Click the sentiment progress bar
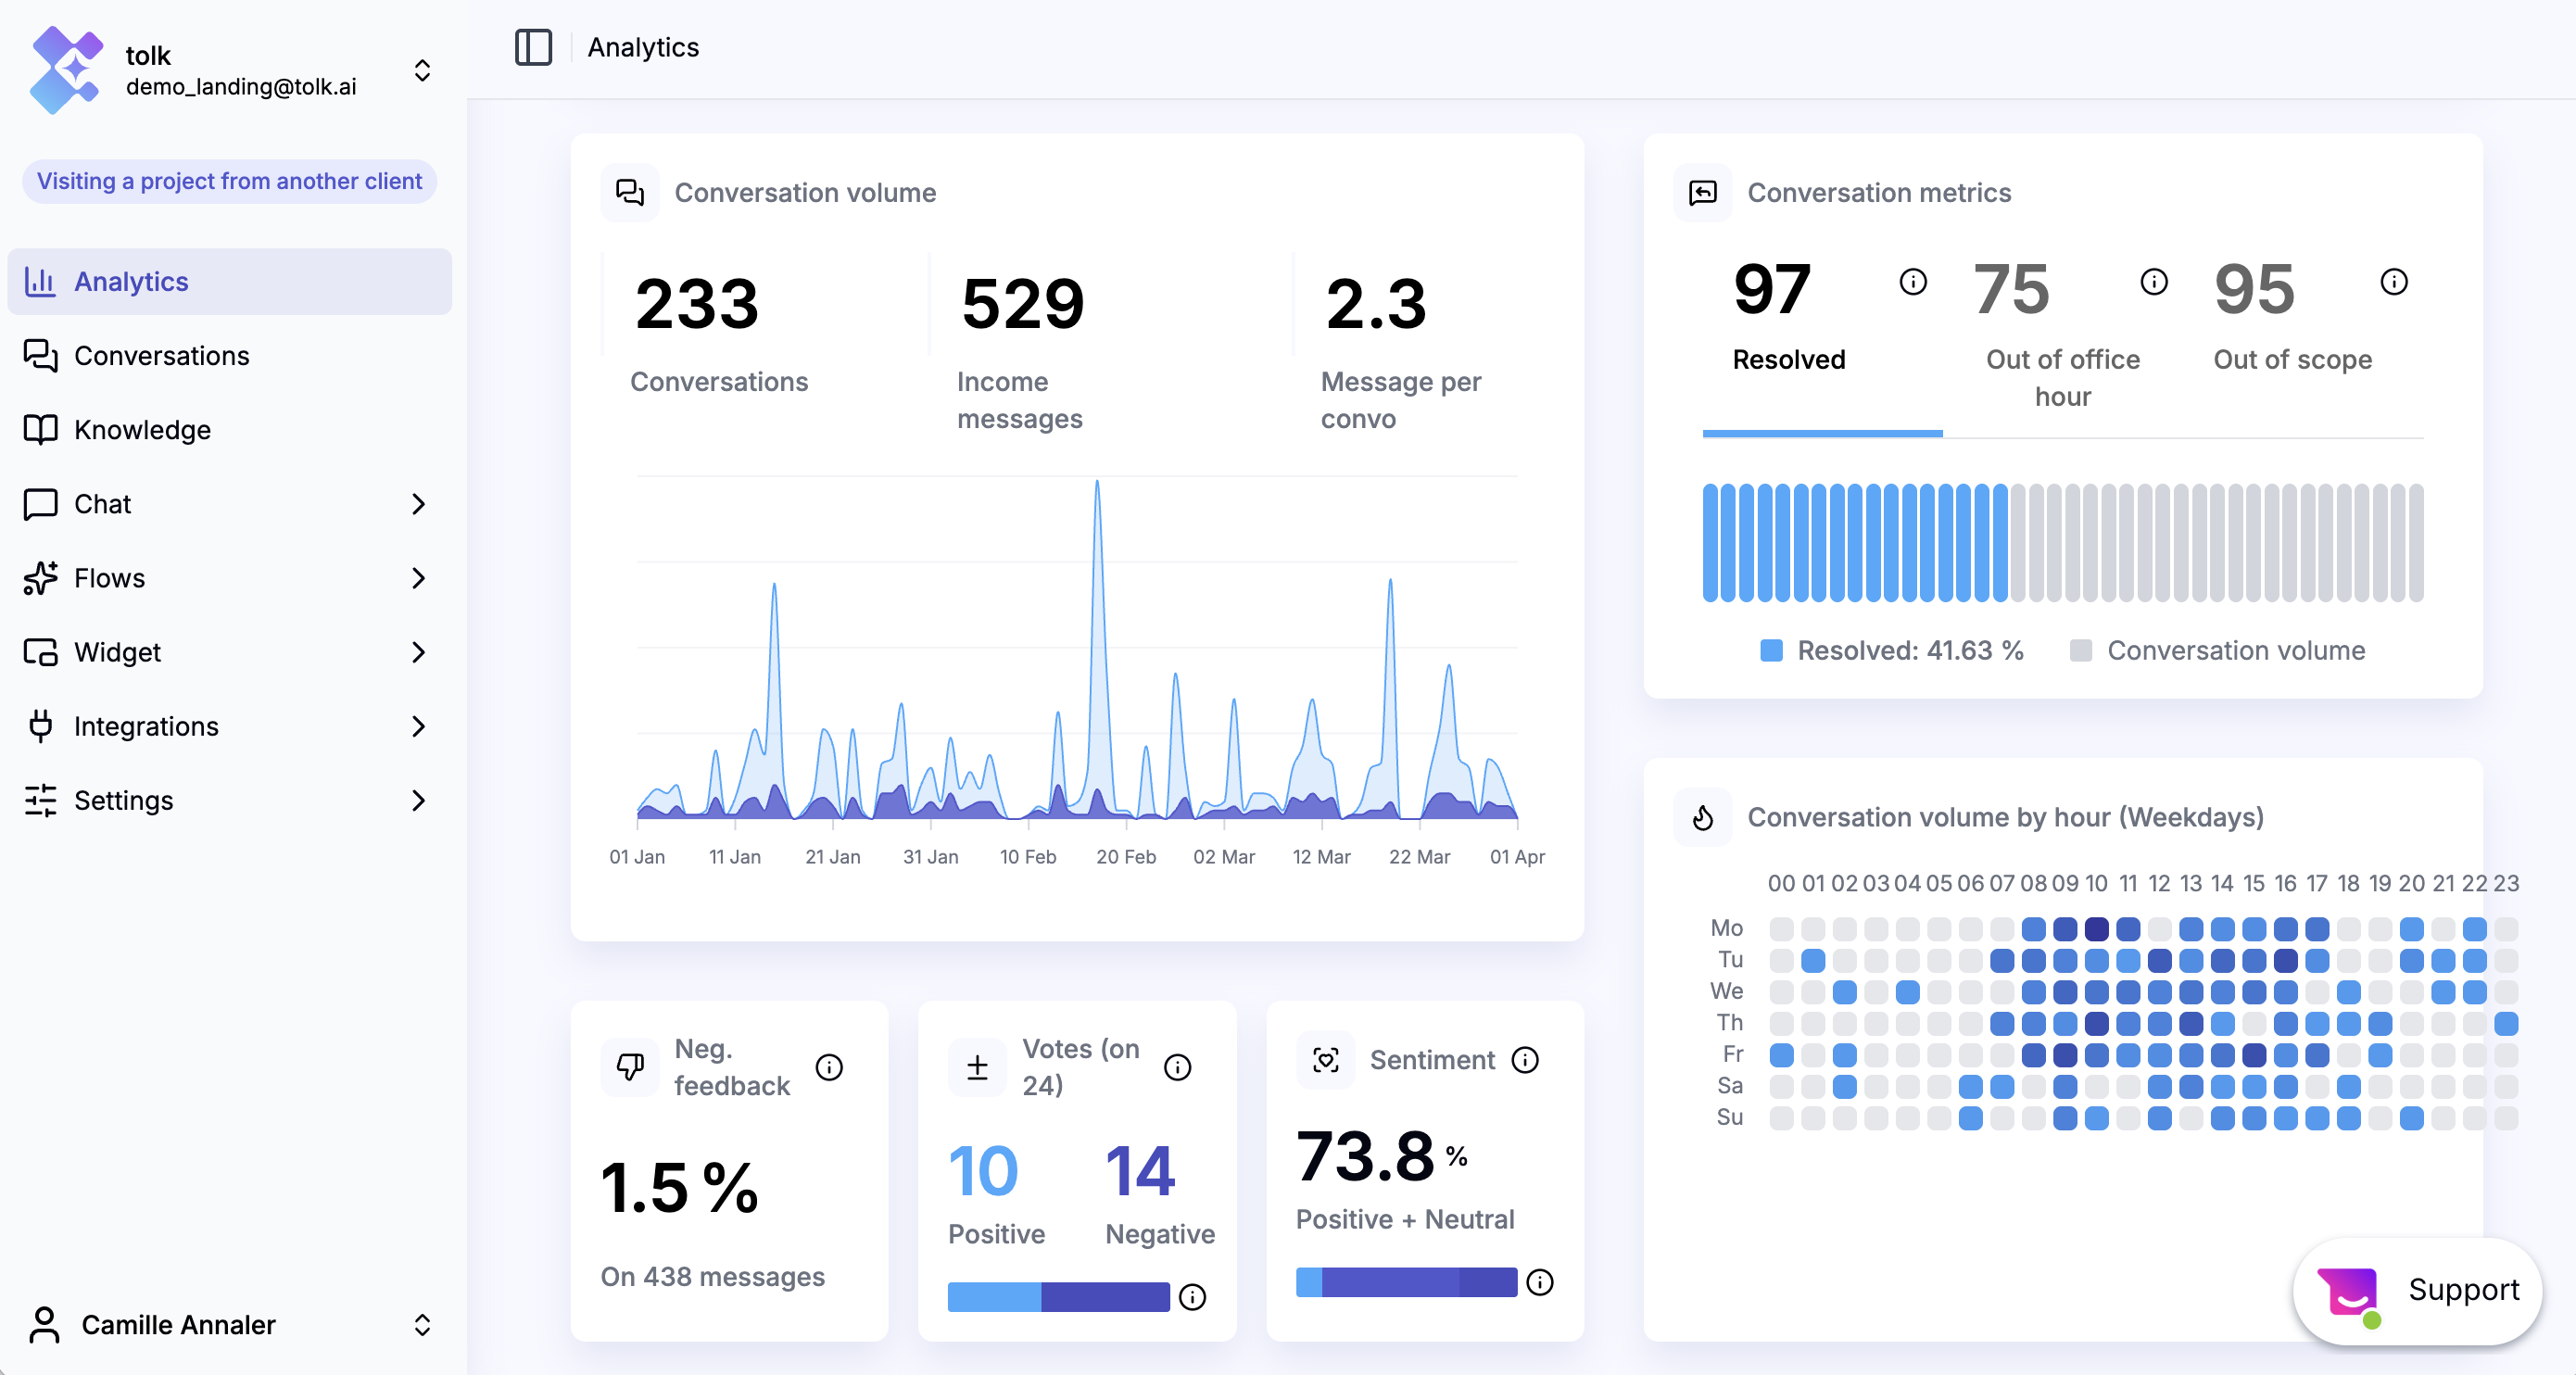The width and height of the screenshot is (2576, 1375). pos(1406,1282)
